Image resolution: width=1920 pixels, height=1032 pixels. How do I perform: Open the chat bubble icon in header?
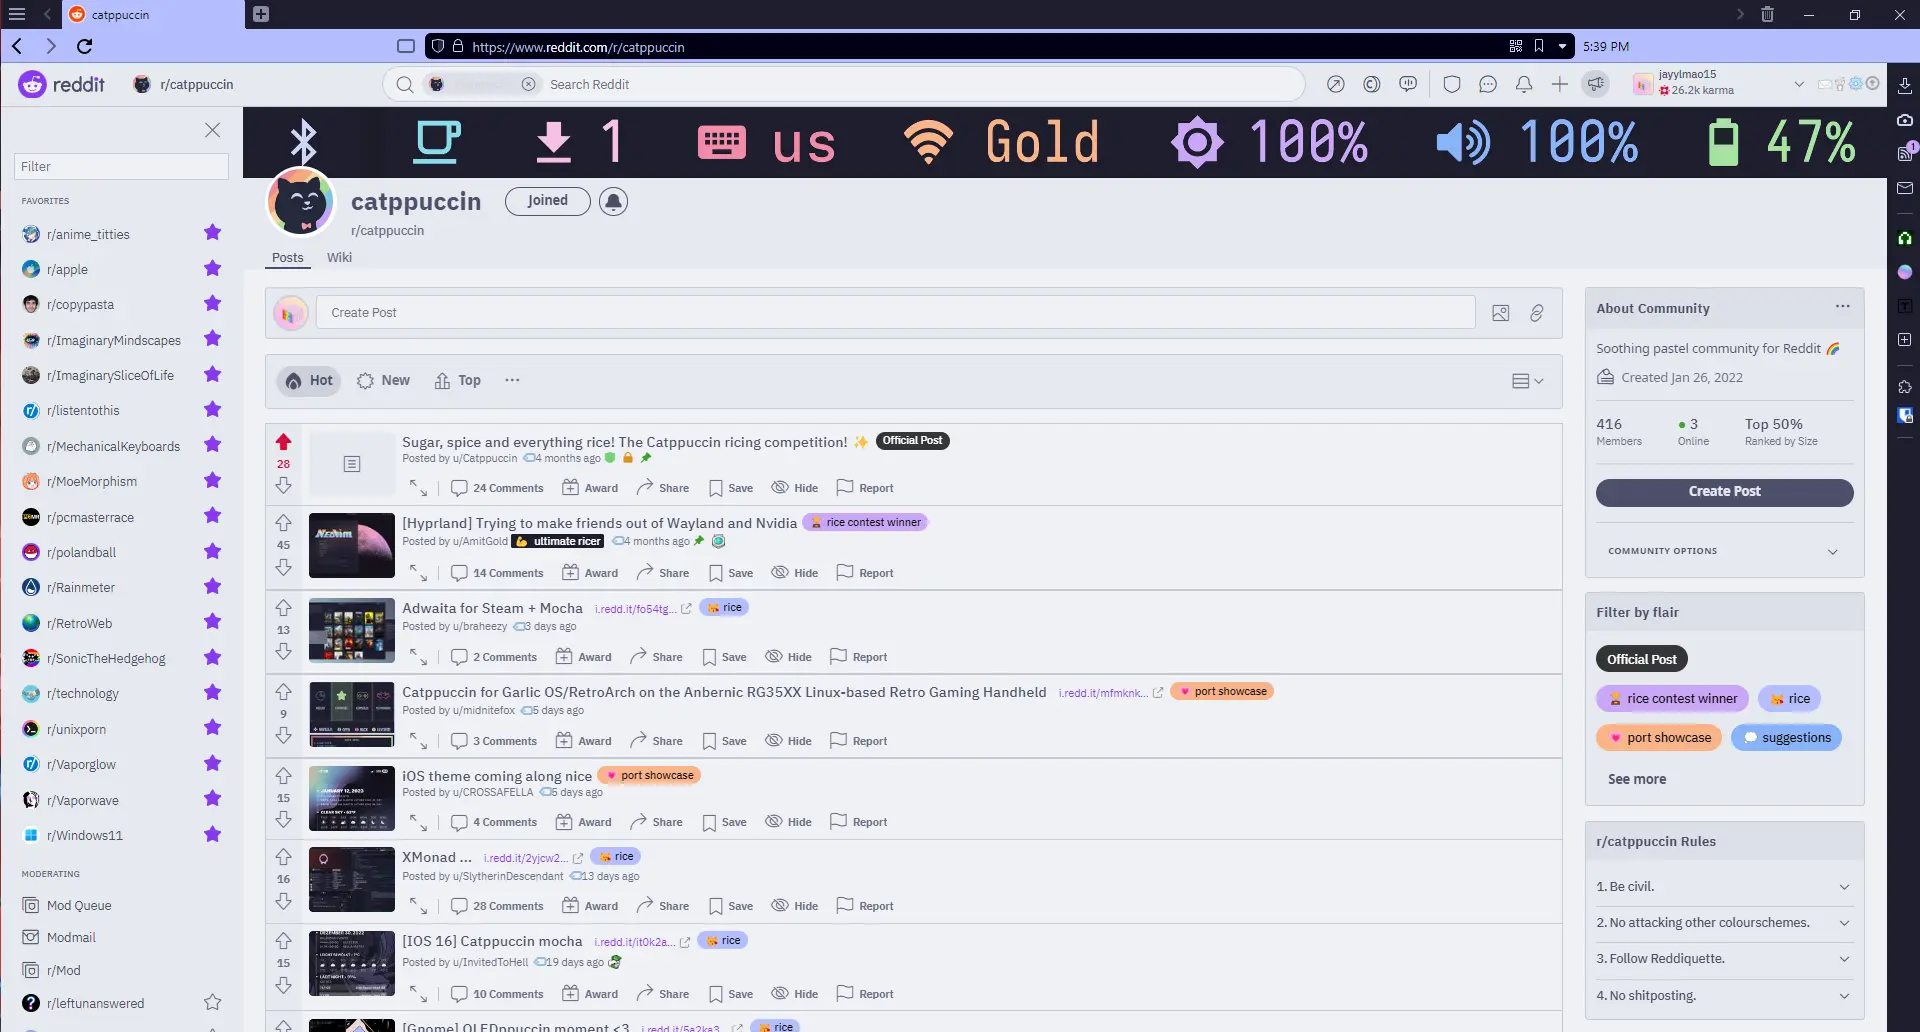(1488, 85)
